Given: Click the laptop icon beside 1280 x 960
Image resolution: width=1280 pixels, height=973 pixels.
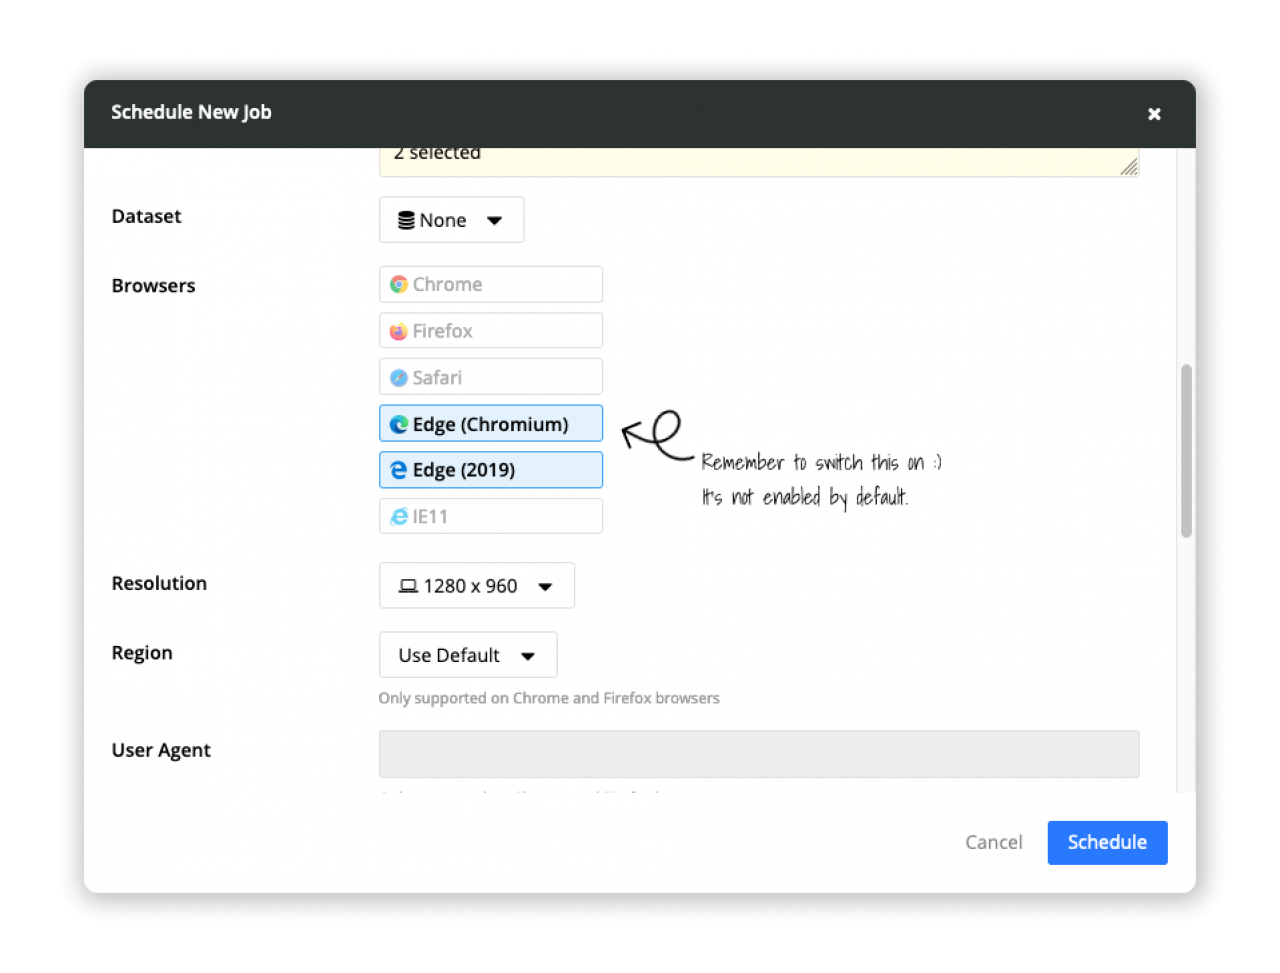Looking at the screenshot, I should (408, 586).
